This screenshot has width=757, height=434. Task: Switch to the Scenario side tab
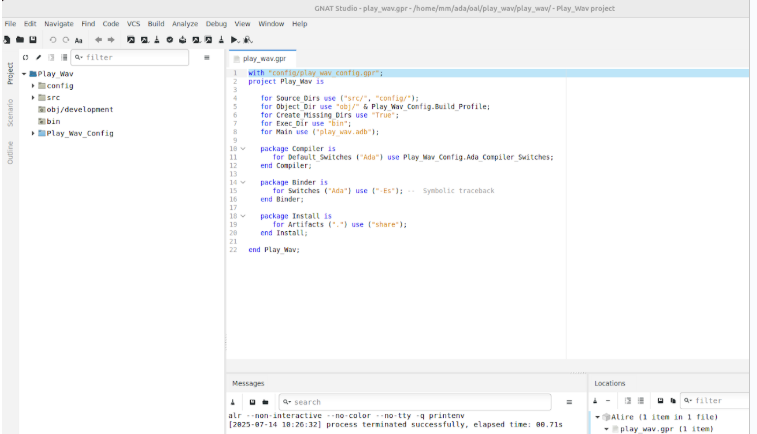coord(10,113)
